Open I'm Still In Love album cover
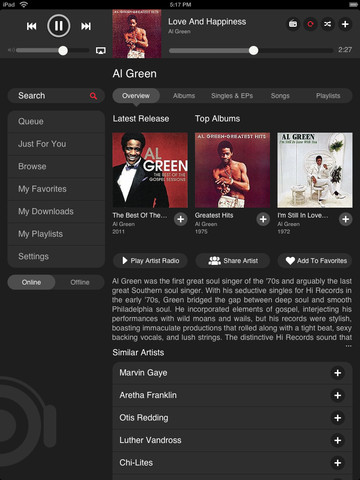The width and height of the screenshot is (360, 480). coord(315,170)
